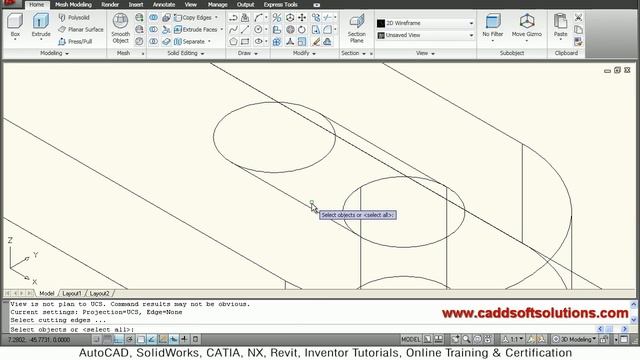Select the Box solid tool
Image resolution: width=640 pixels, height=360 pixels.
15,25
